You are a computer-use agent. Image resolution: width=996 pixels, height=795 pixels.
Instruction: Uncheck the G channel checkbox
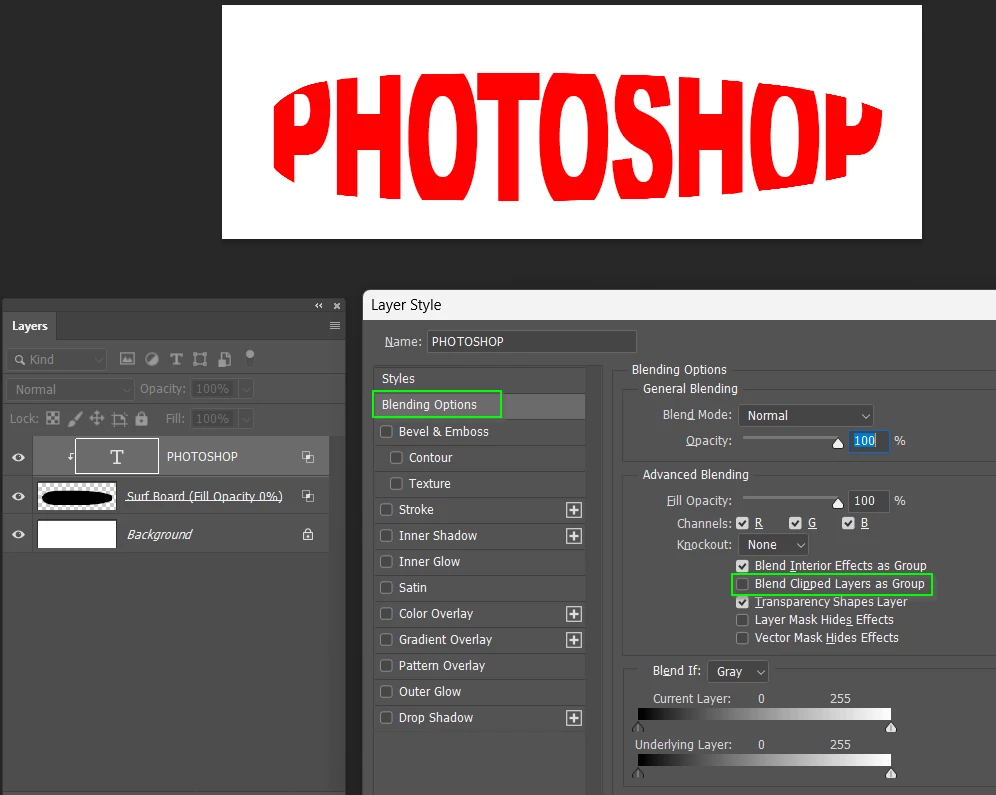tap(795, 523)
